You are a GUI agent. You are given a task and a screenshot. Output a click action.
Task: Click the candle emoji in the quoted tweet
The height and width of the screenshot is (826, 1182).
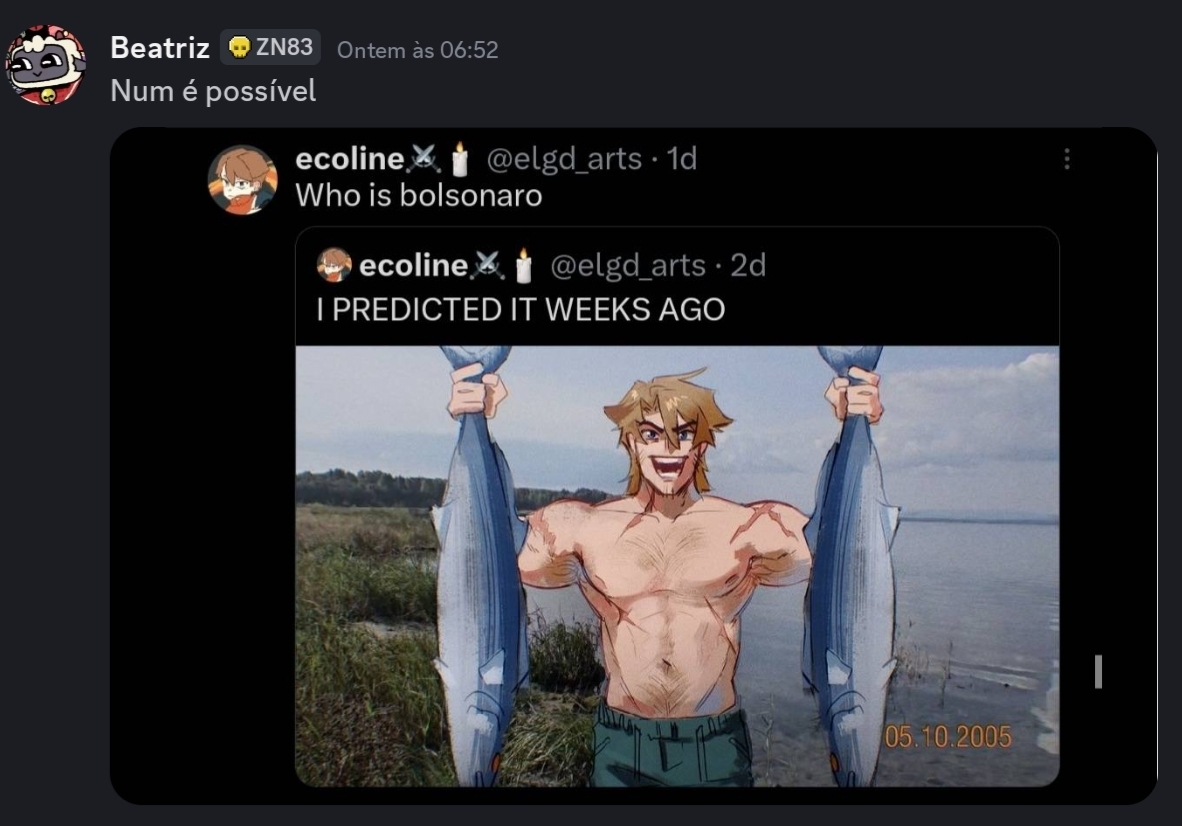(x=521, y=266)
